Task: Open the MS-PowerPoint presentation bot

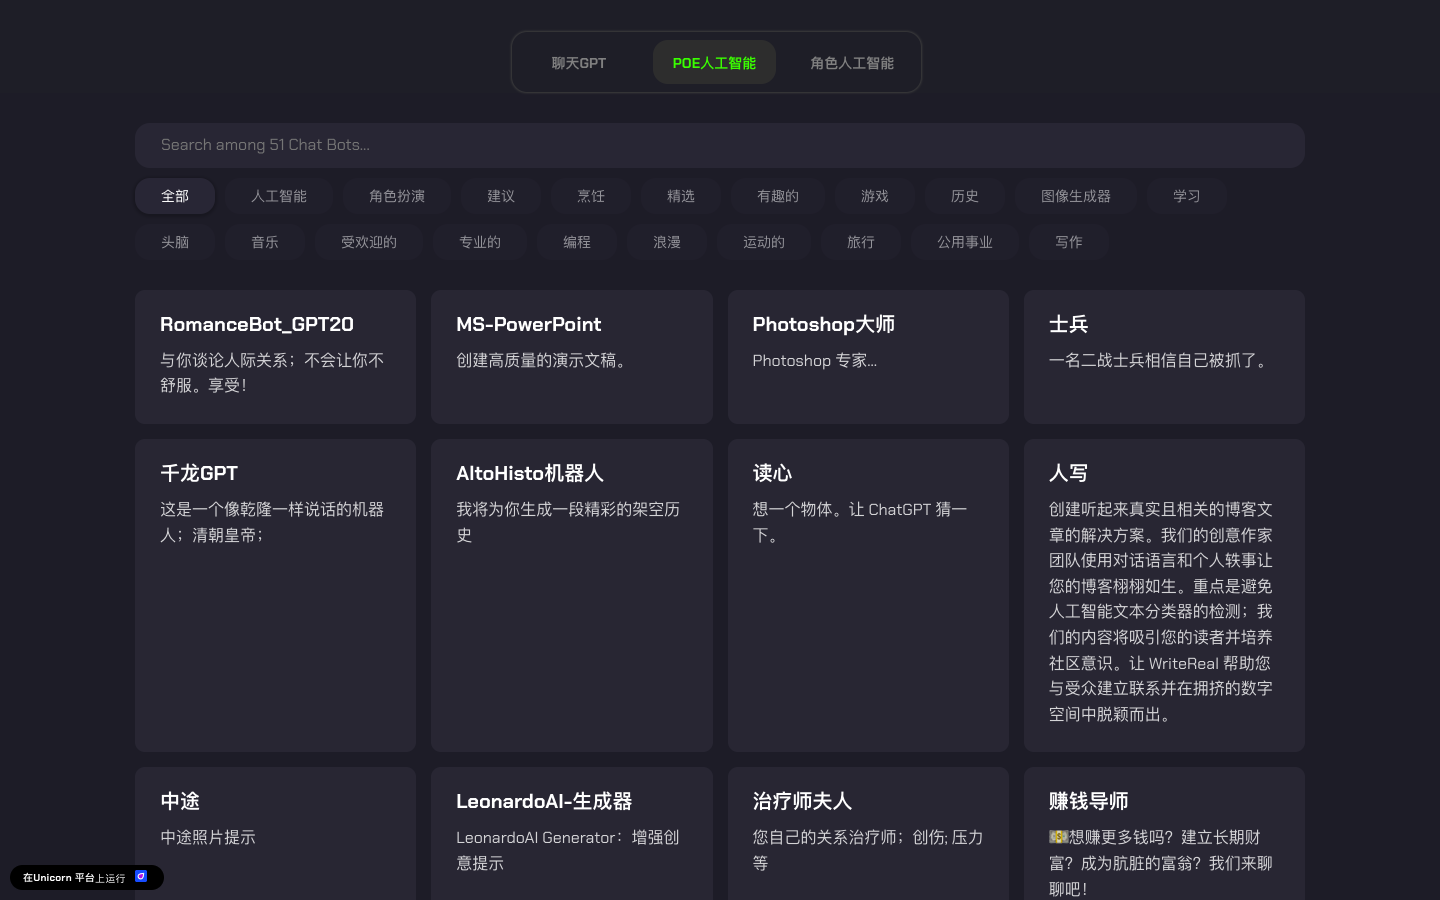Action: [571, 356]
